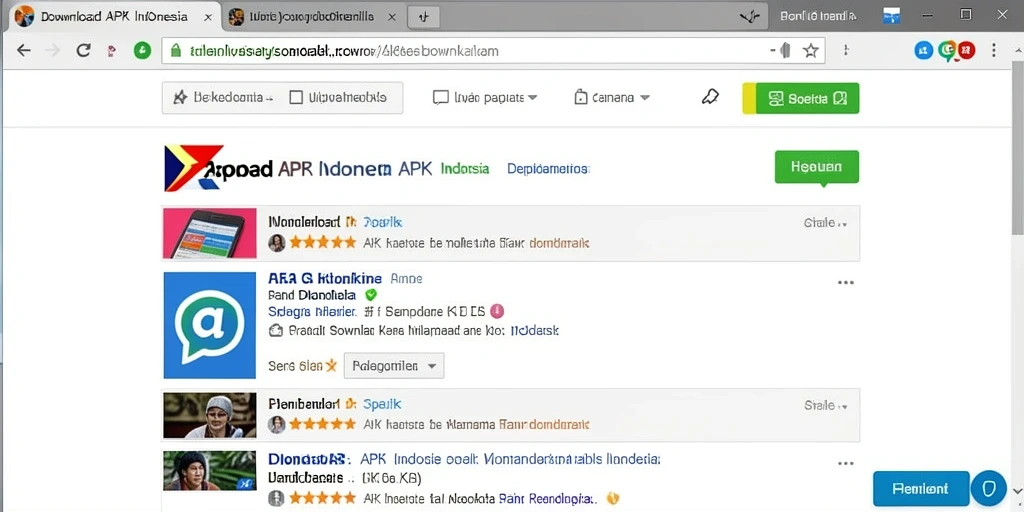Click the five-star rating in Plenbendarl row
The height and width of the screenshot is (512, 1024).
coord(323,424)
